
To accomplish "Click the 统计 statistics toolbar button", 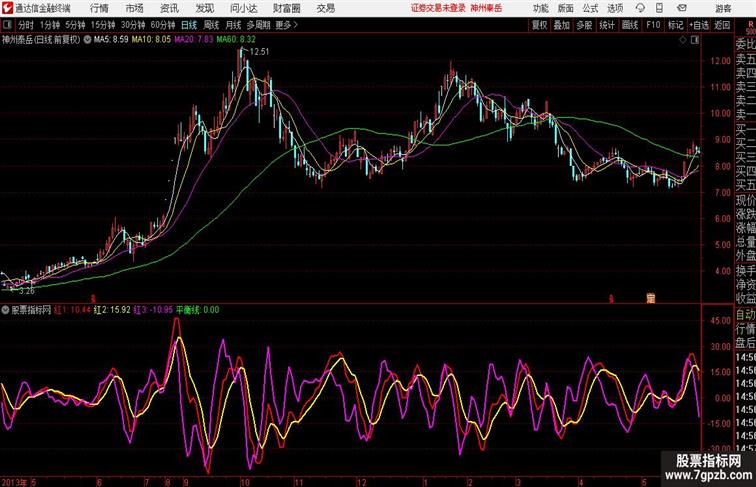I will point(607,25).
